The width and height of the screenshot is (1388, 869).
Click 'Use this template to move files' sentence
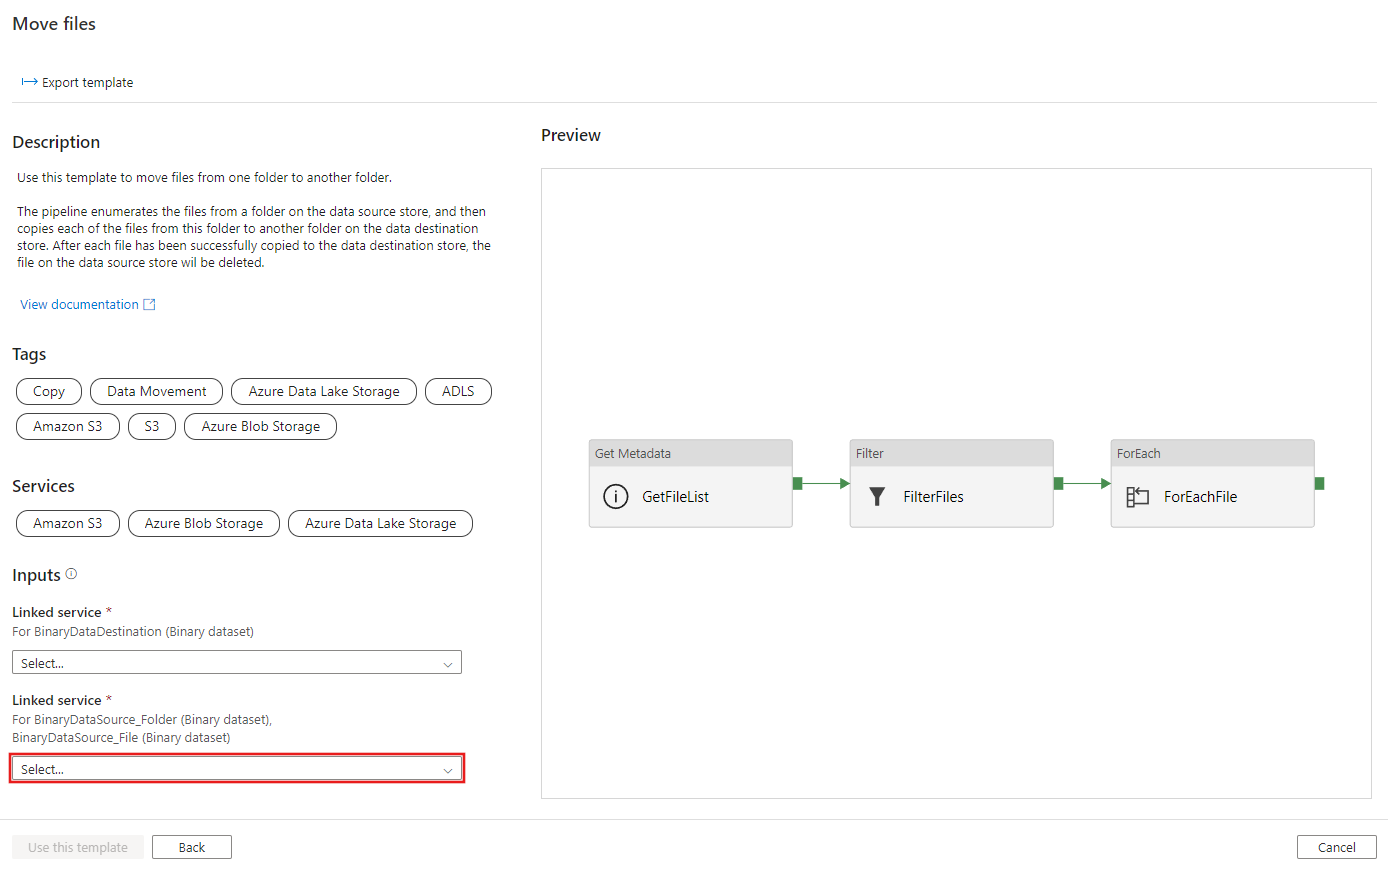204,178
